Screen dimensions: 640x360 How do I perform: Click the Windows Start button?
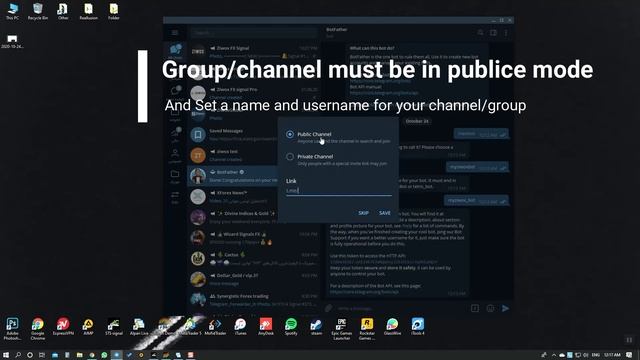pos(6,355)
